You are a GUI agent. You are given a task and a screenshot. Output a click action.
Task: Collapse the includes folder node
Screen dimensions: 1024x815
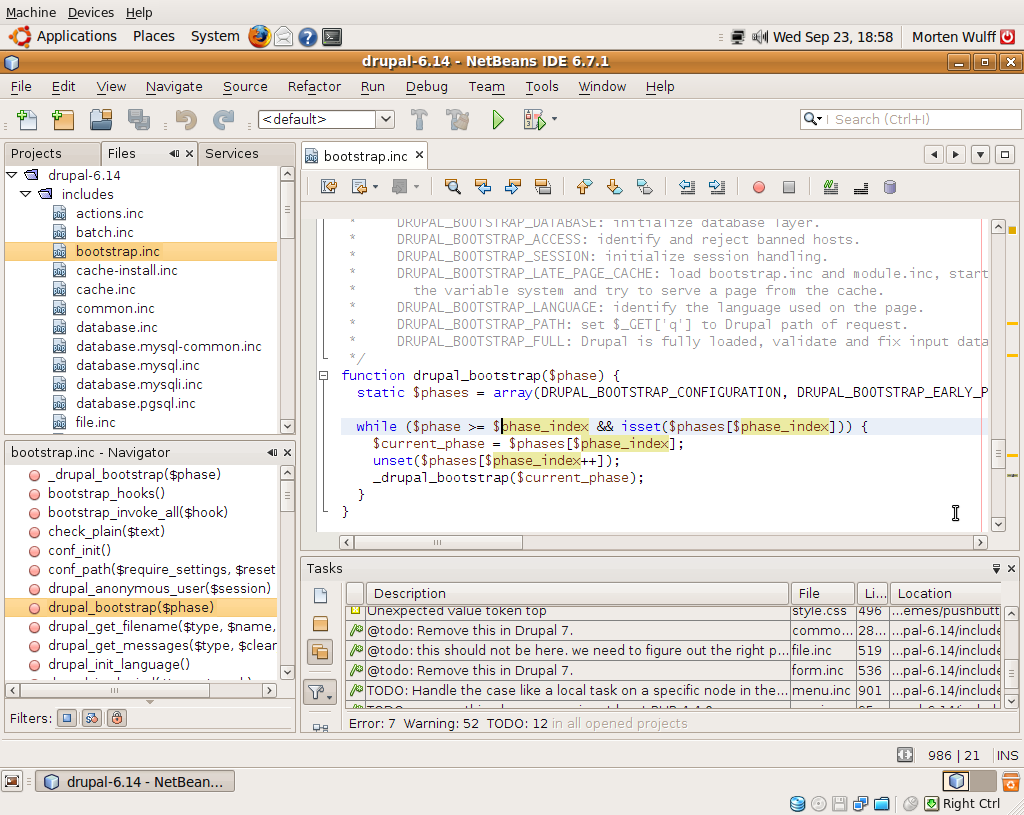click(x=25, y=194)
